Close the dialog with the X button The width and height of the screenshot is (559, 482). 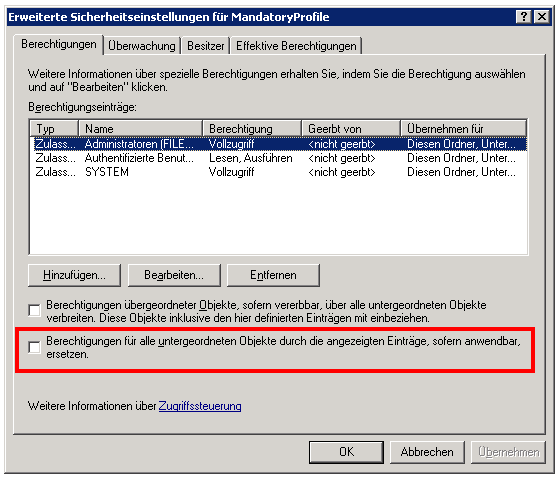pyautogui.click(x=542, y=17)
